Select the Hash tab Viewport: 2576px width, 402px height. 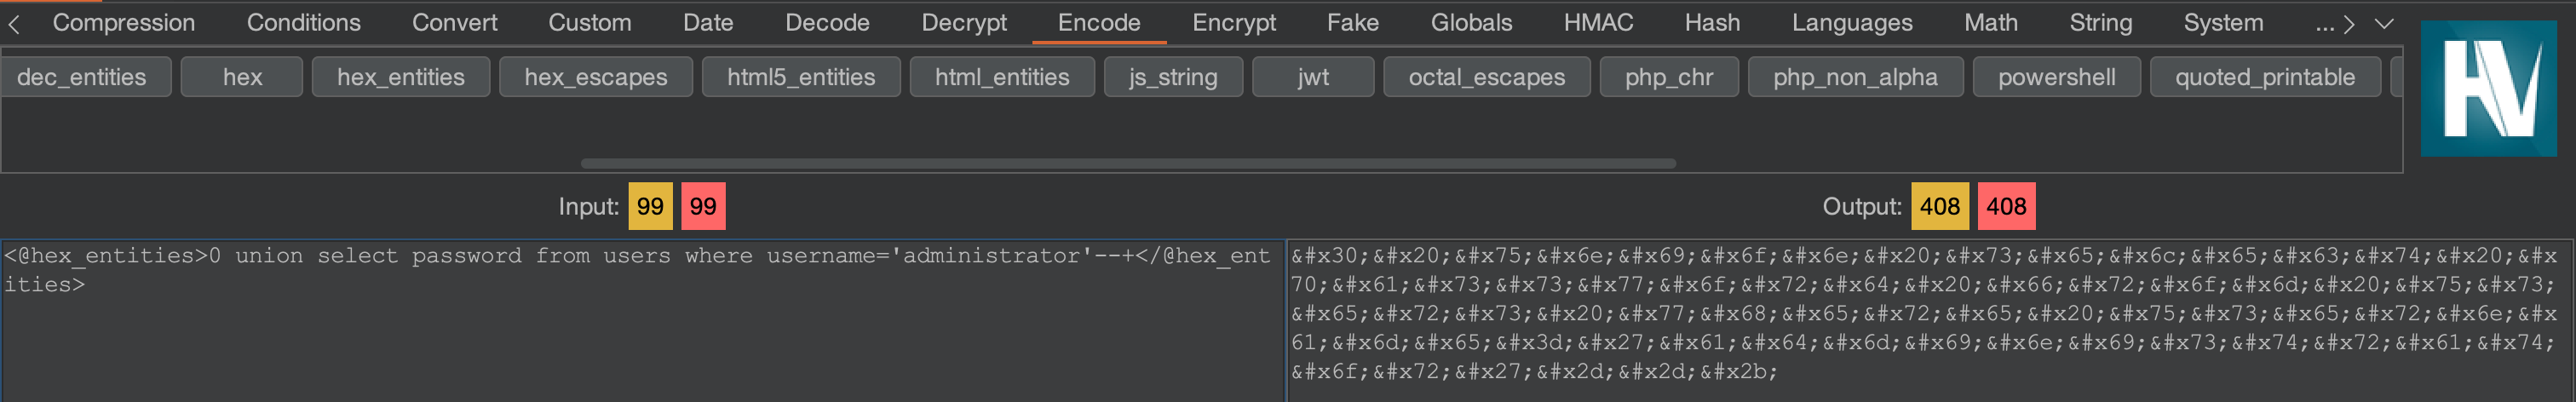[x=1711, y=23]
